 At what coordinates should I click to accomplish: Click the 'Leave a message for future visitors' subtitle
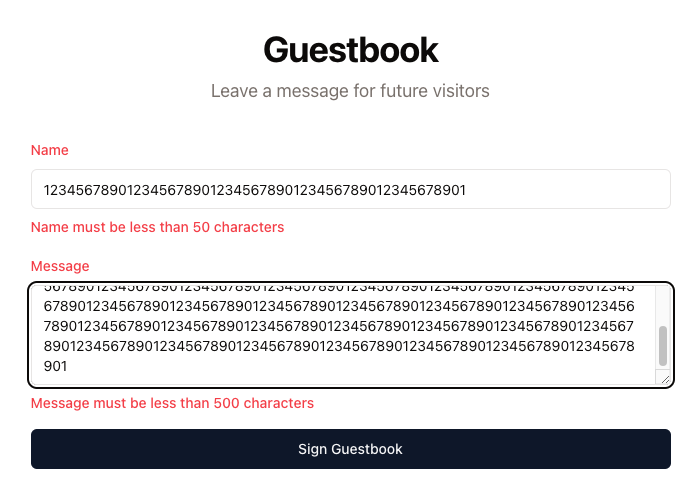click(350, 91)
